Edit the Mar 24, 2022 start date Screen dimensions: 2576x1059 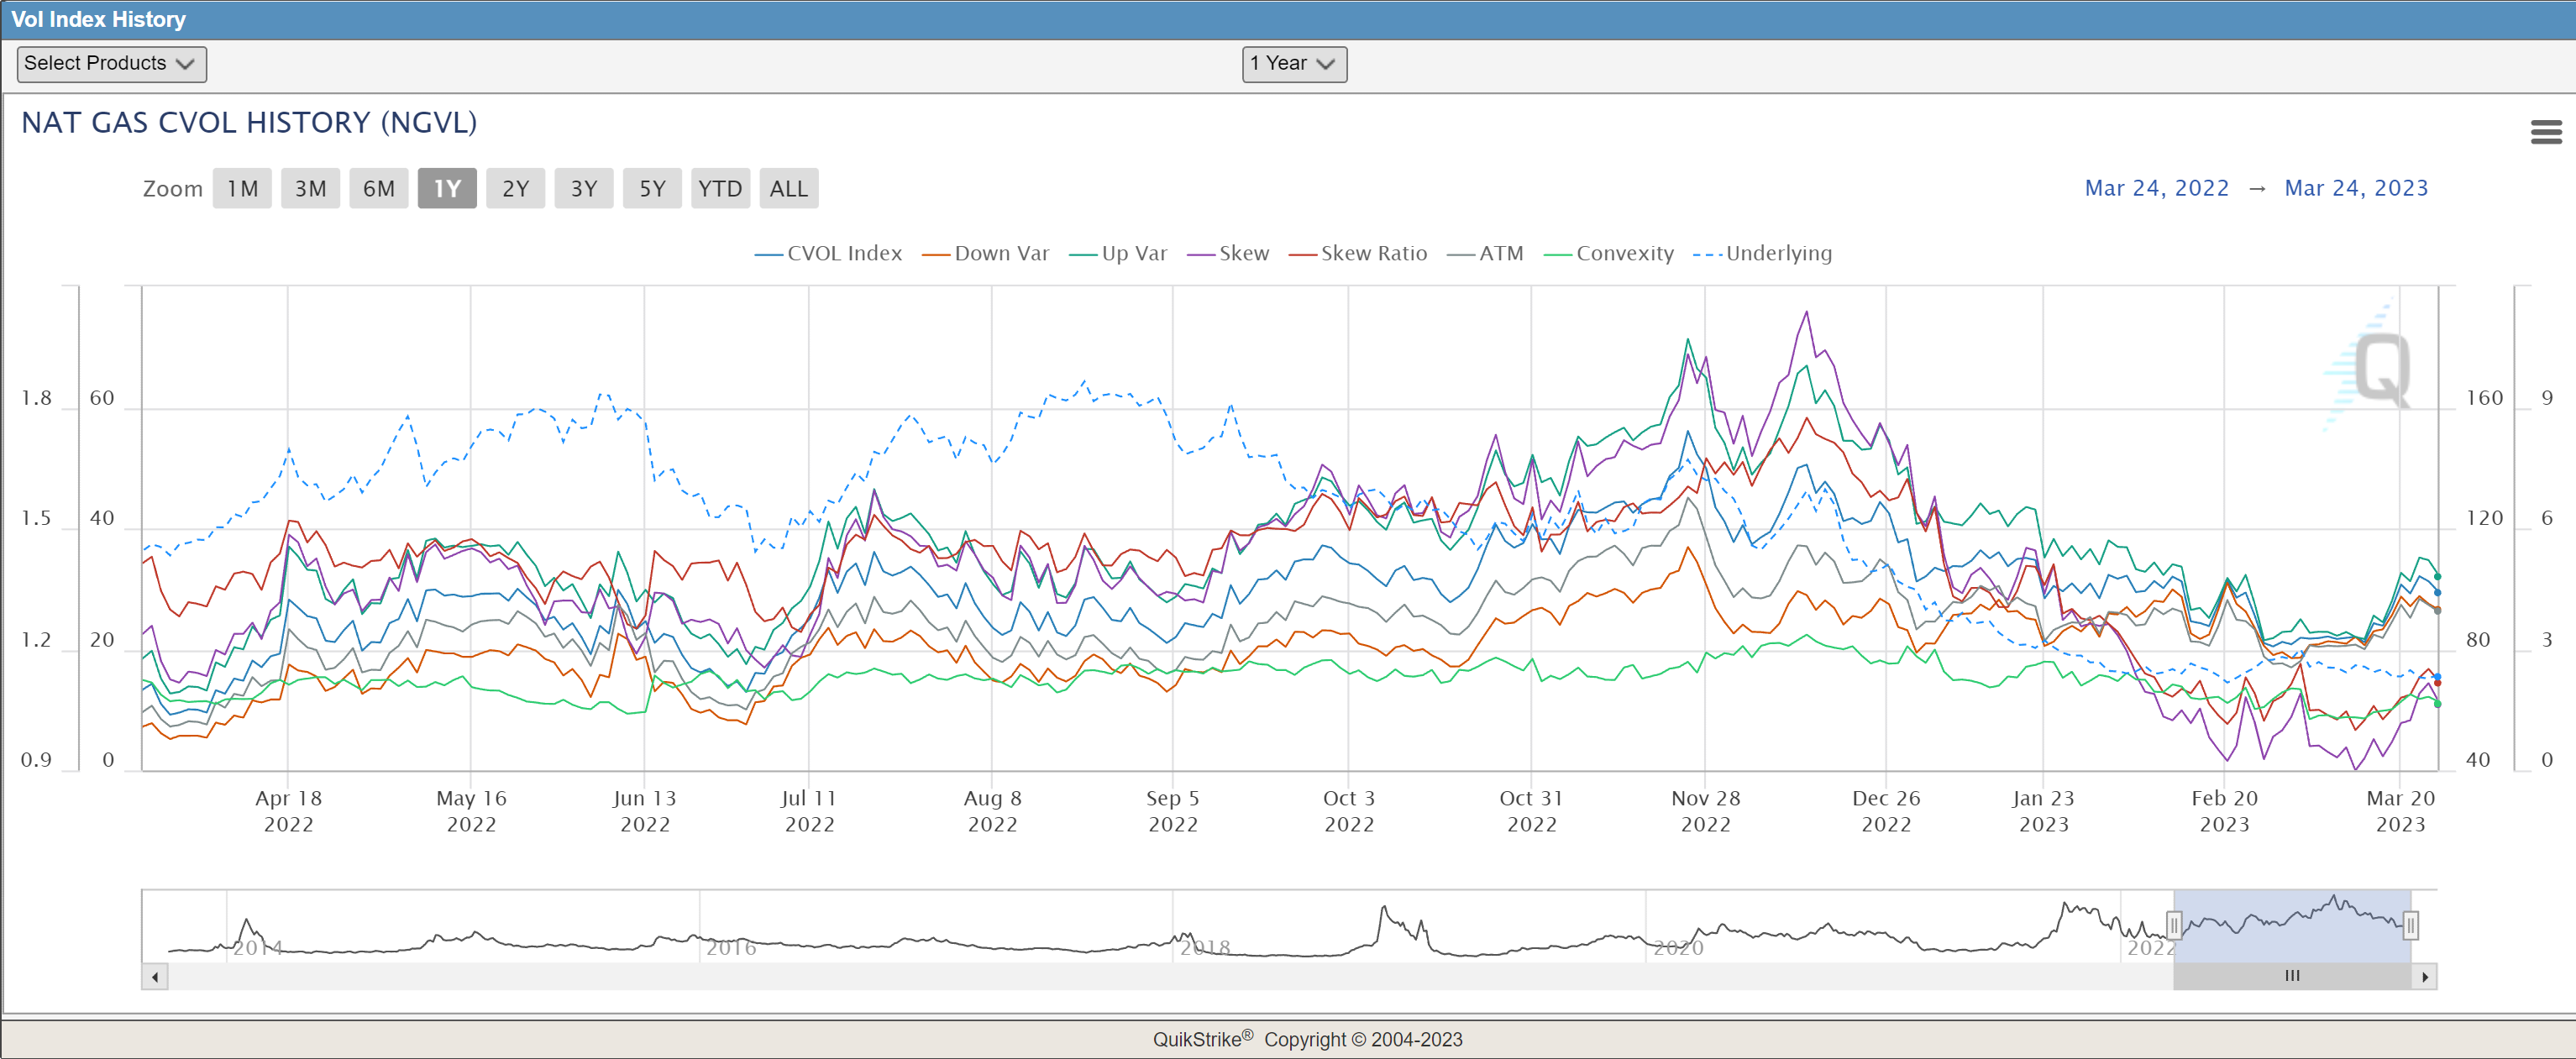click(2156, 188)
